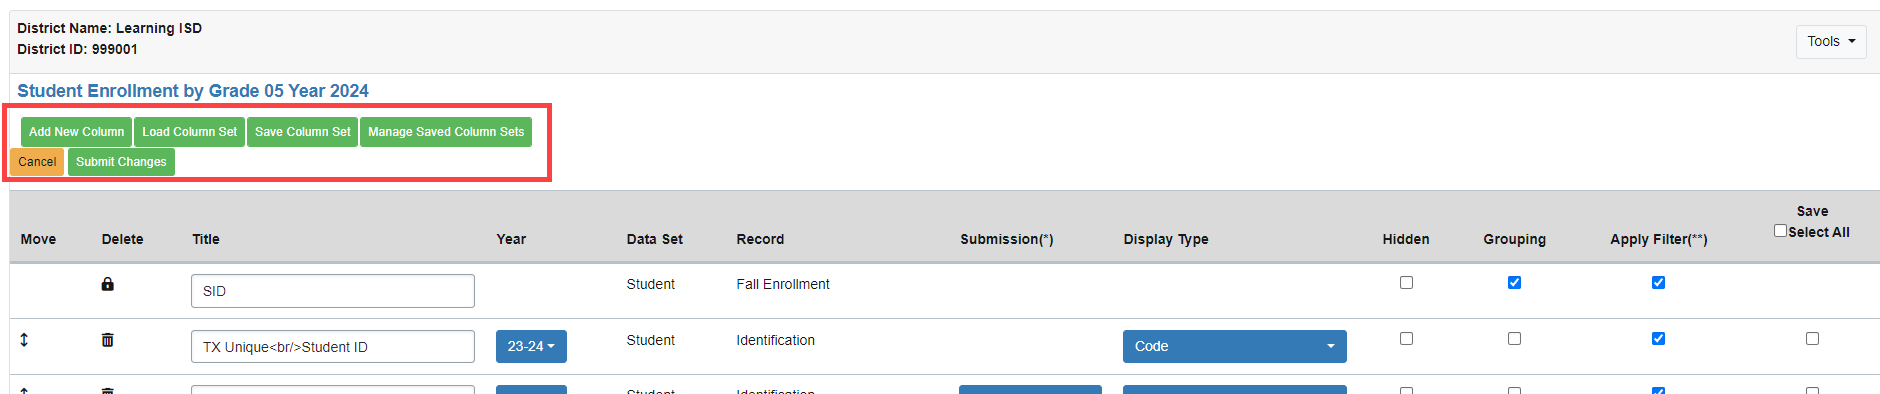
Task: Delete the TX Unique Student ID column
Action: [107, 340]
